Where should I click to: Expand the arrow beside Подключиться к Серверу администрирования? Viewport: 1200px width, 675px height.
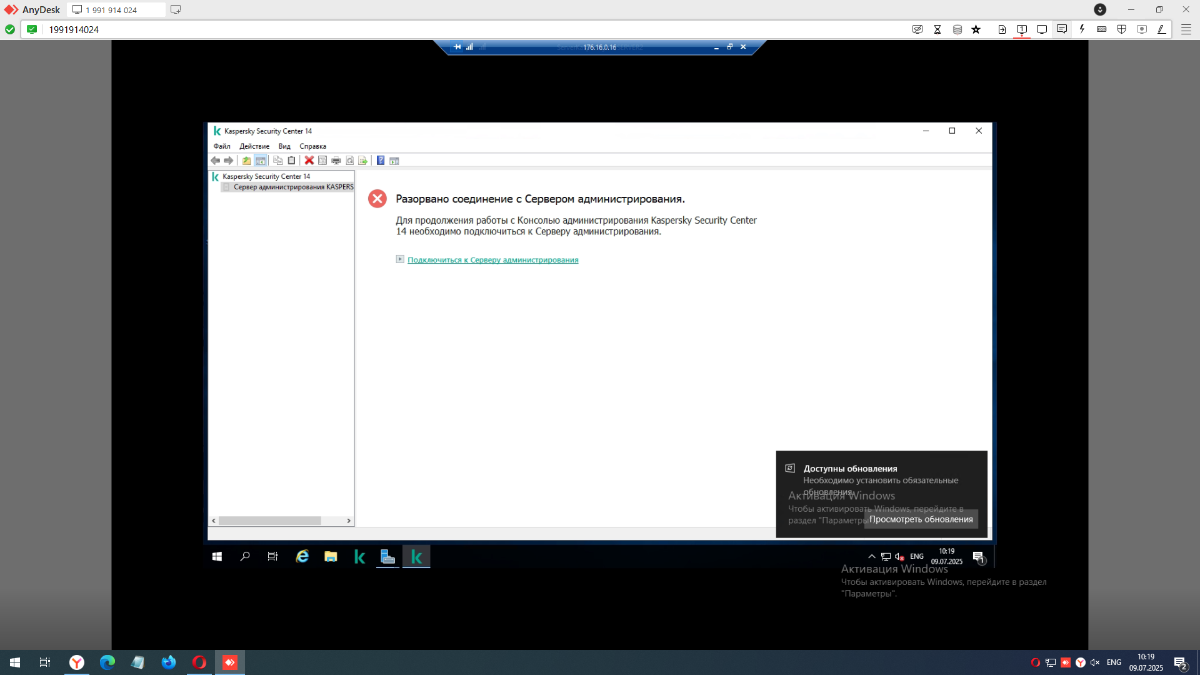(x=400, y=259)
